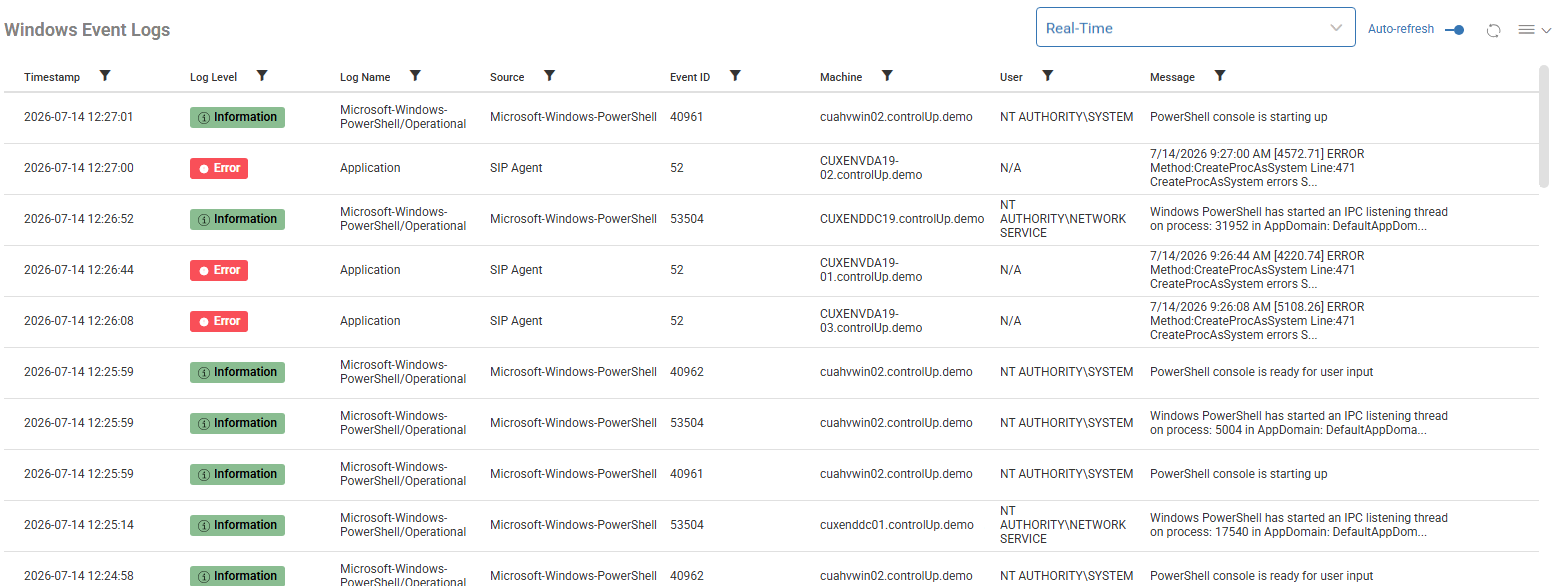Select the Information badge at 12:27:01
This screenshot has width=1554, height=586.
237,117
